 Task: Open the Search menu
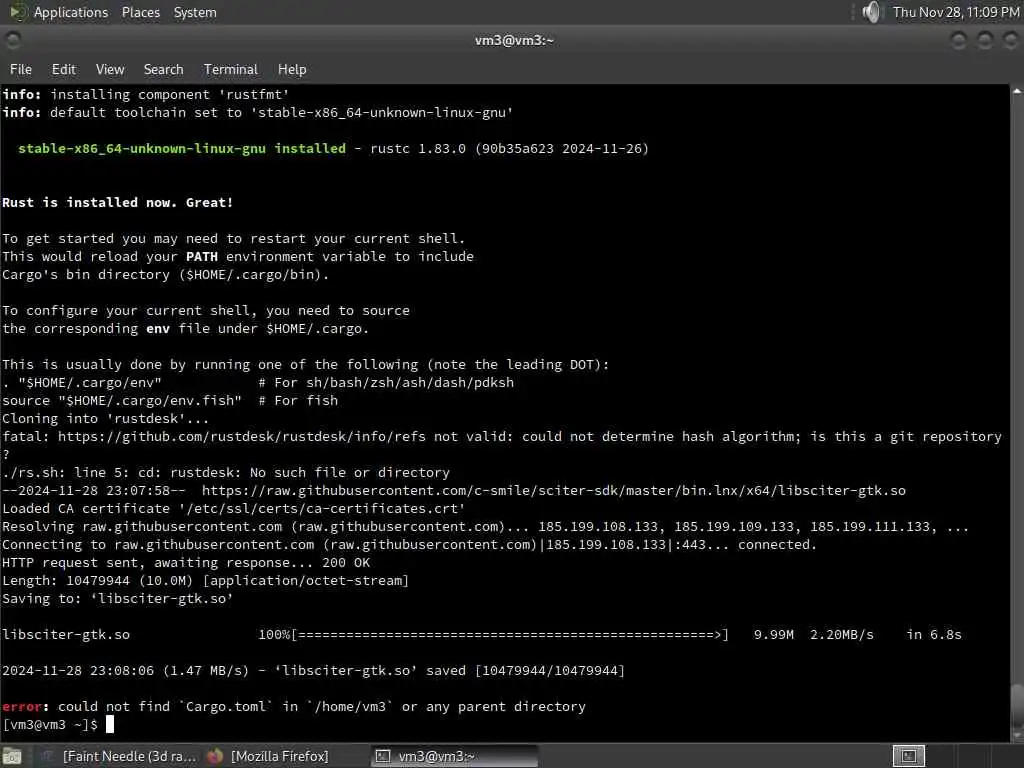pos(163,69)
